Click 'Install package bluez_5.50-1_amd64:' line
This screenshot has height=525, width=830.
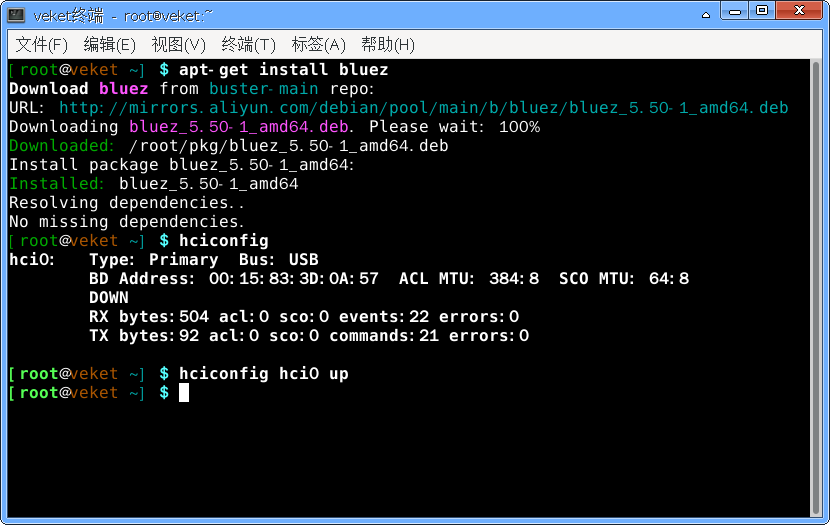pyautogui.click(x=182, y=165)
